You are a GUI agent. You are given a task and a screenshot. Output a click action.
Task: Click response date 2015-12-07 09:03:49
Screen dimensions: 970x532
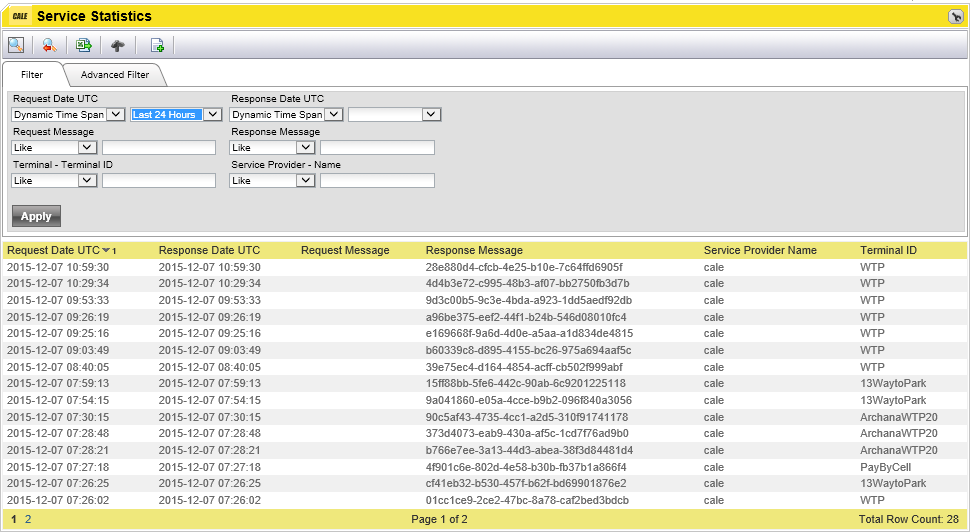coord(210,350)
